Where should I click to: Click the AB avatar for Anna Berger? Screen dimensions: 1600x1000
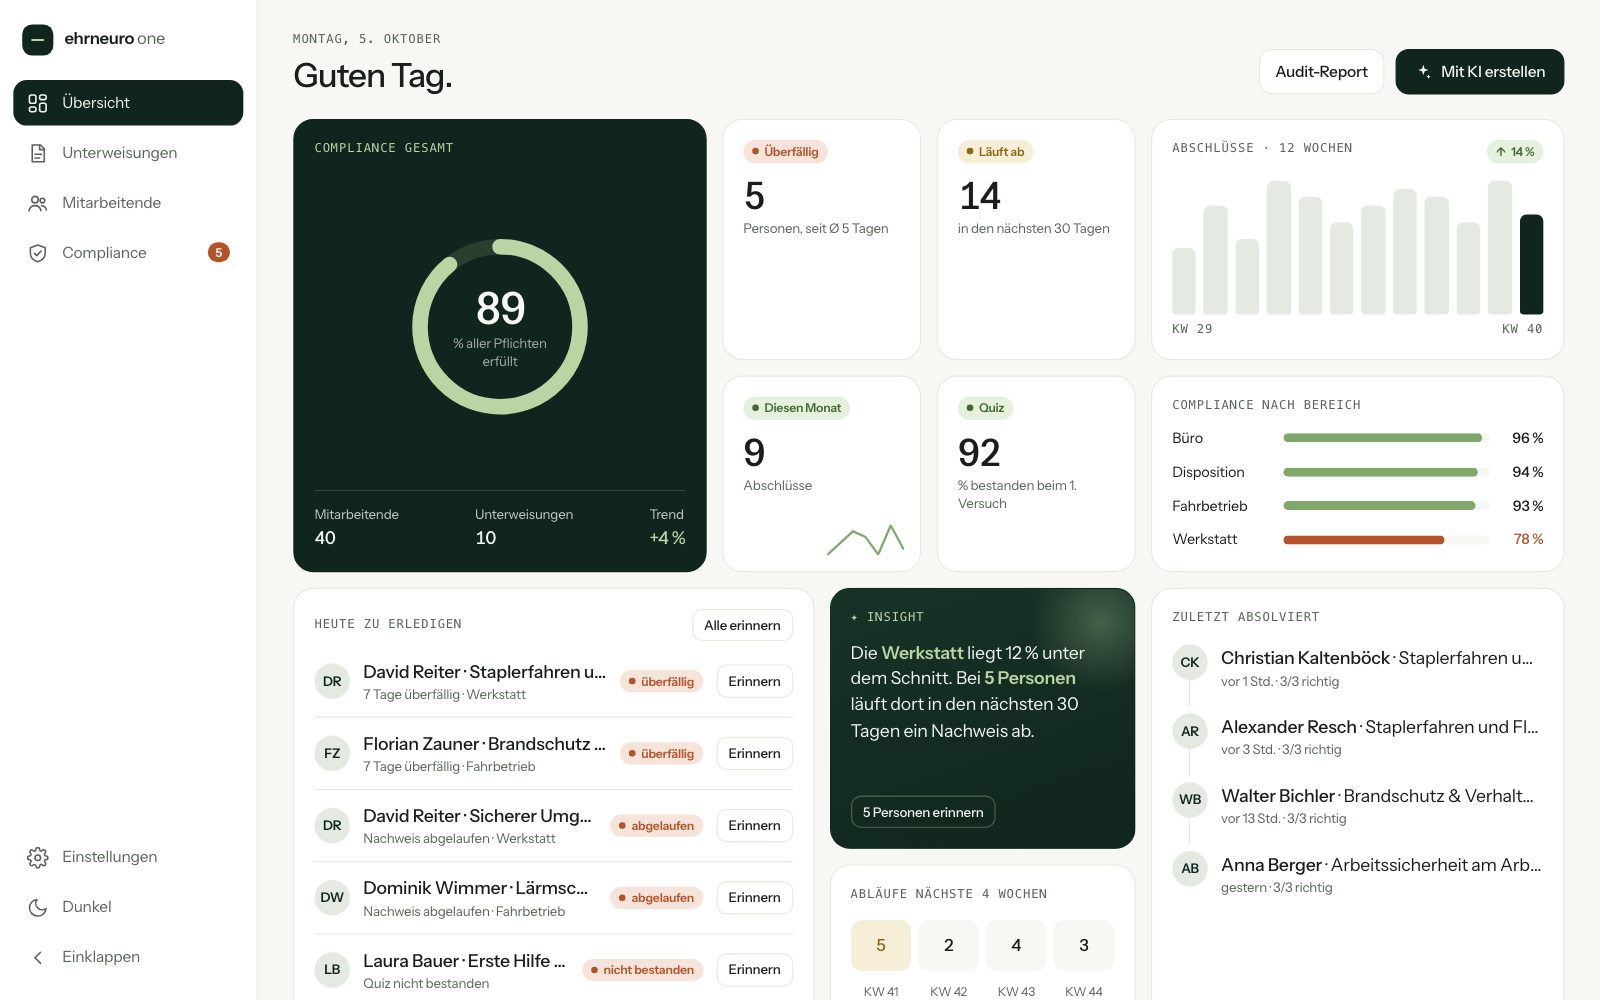[x=1190, y=868]
